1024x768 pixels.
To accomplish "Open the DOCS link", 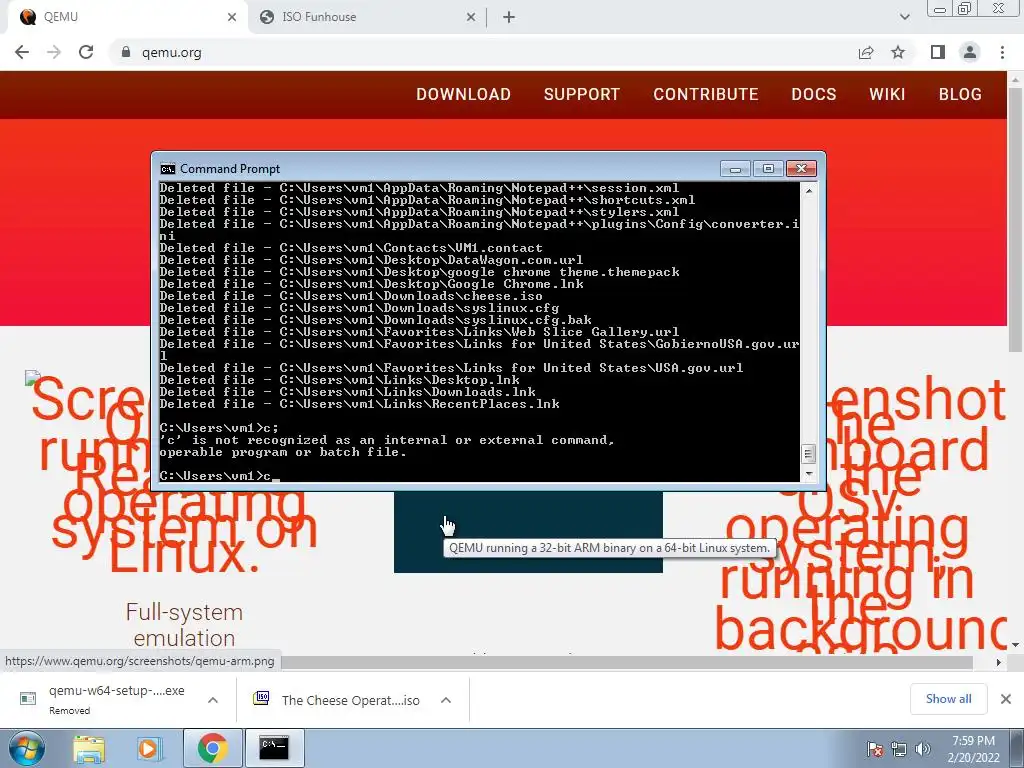I will pos(814,94).
